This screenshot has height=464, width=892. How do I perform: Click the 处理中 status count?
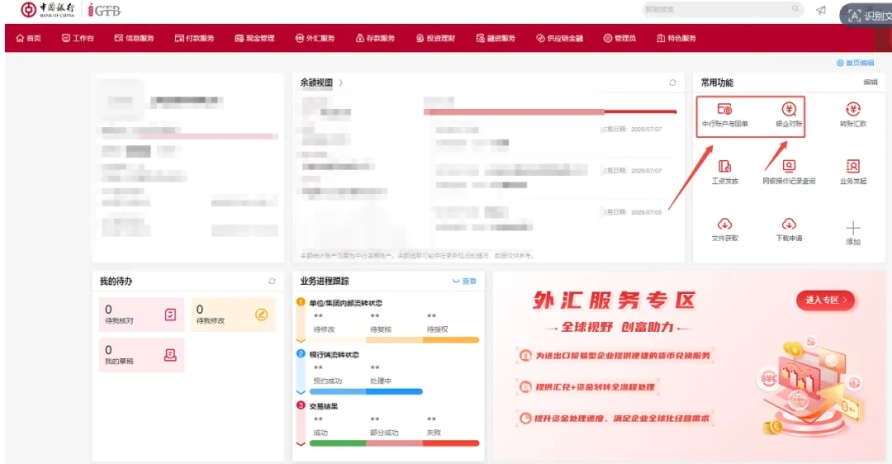(375, 368)
